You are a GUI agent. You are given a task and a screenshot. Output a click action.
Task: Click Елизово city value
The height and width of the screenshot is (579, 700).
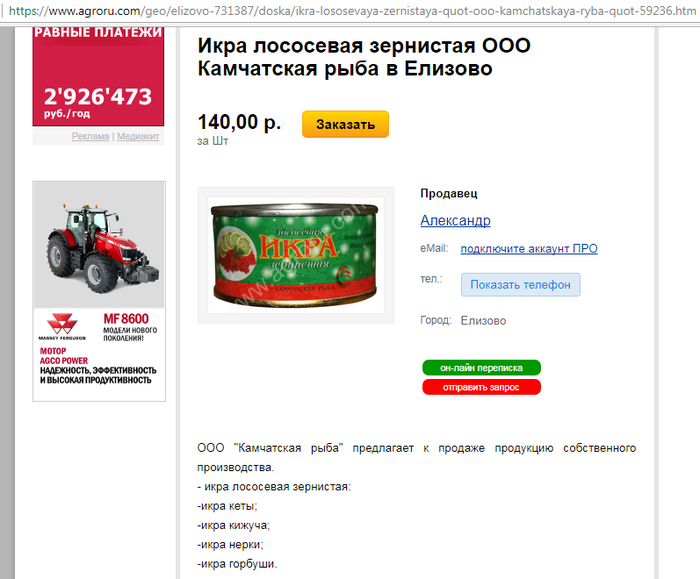pos(483,321)
